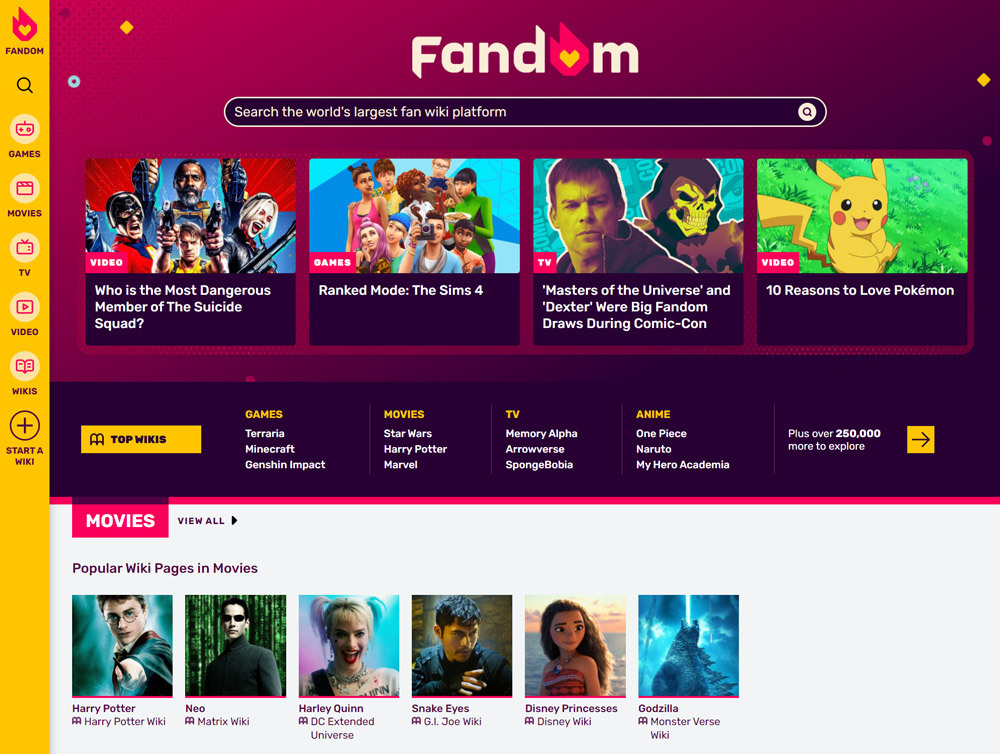Select the Godzilla wiki page thumbnail
The height and width of the screenshot is (754, 1000).
click(688, 646)
